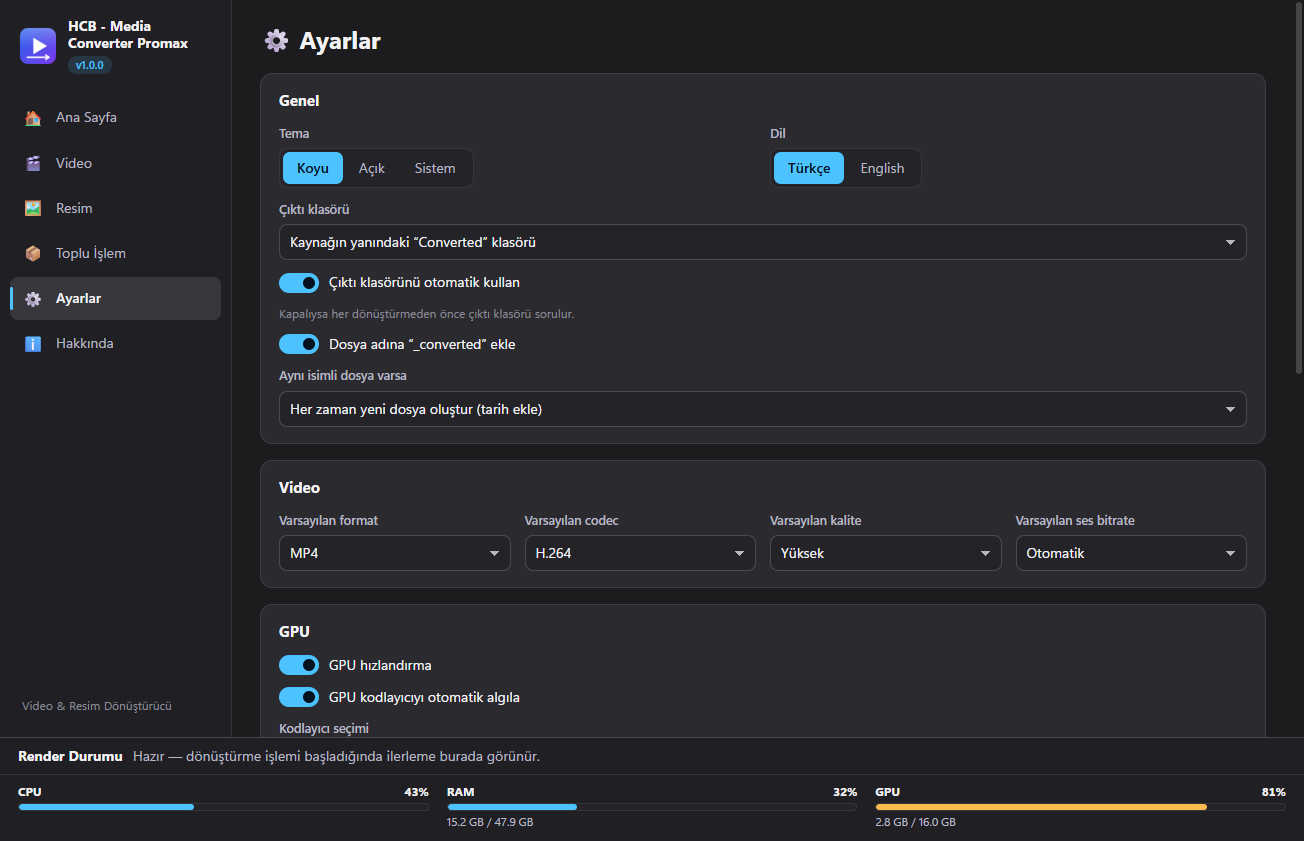Open the Resim section in sidebar

tap(115, 208)
